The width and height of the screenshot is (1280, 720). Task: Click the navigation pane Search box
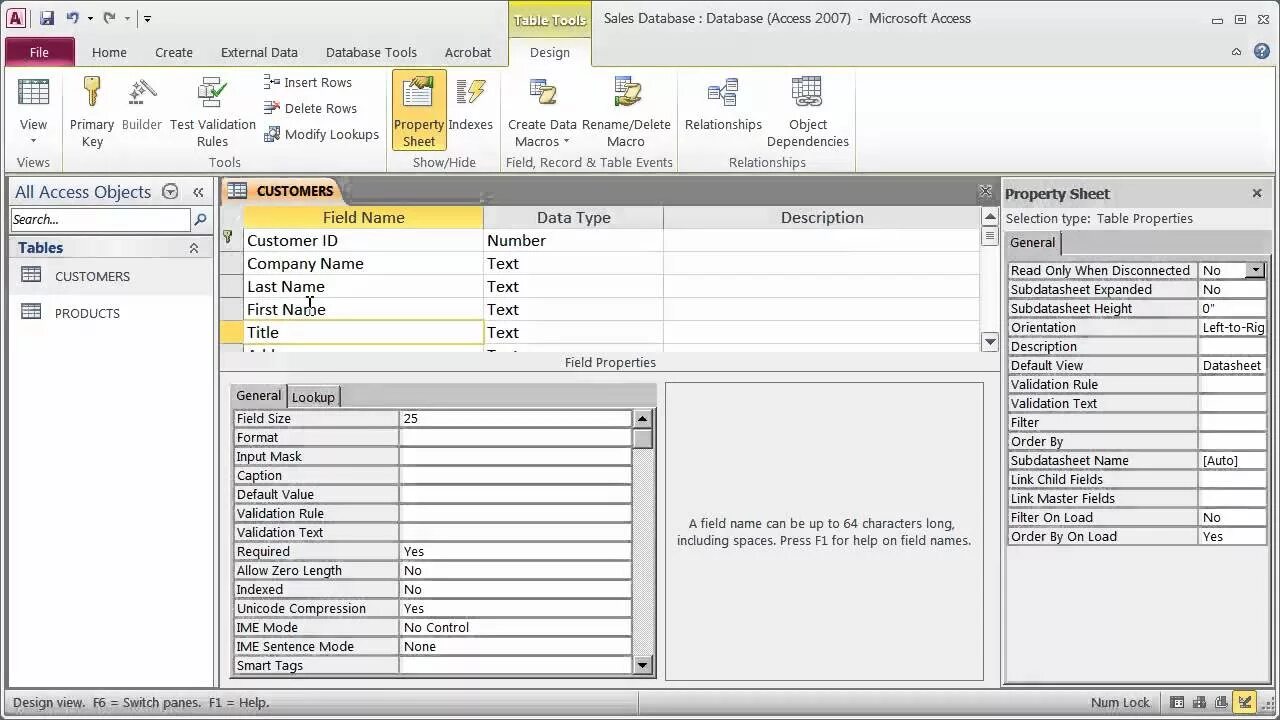(x=100, y=219)
